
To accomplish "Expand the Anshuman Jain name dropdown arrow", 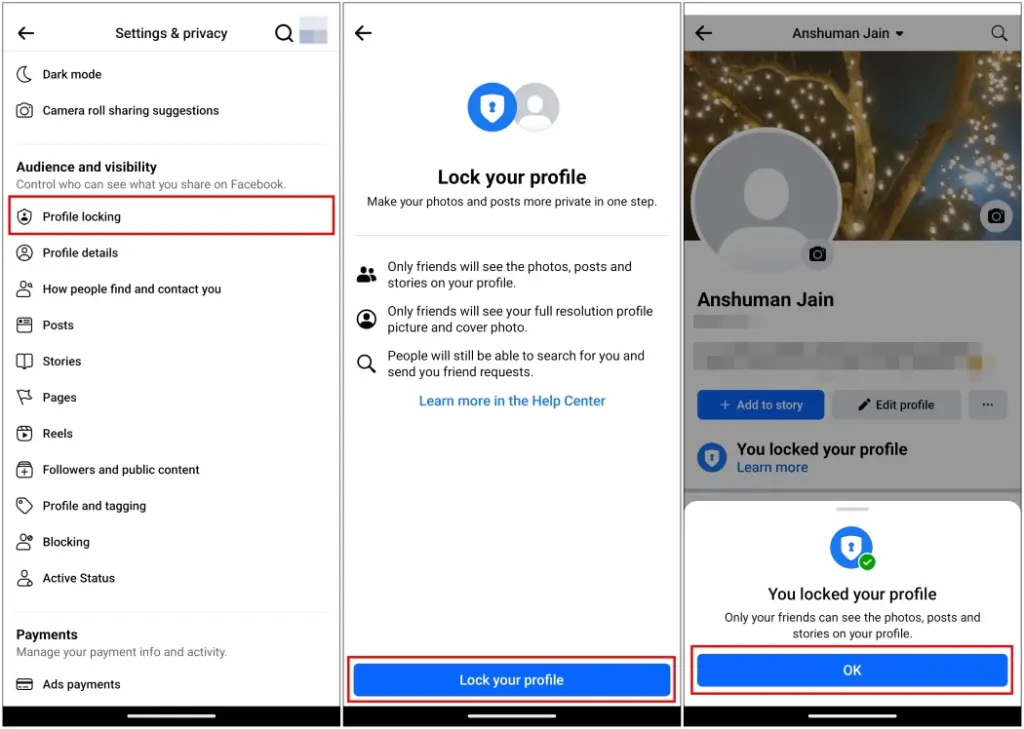I will tap(899, 33).
